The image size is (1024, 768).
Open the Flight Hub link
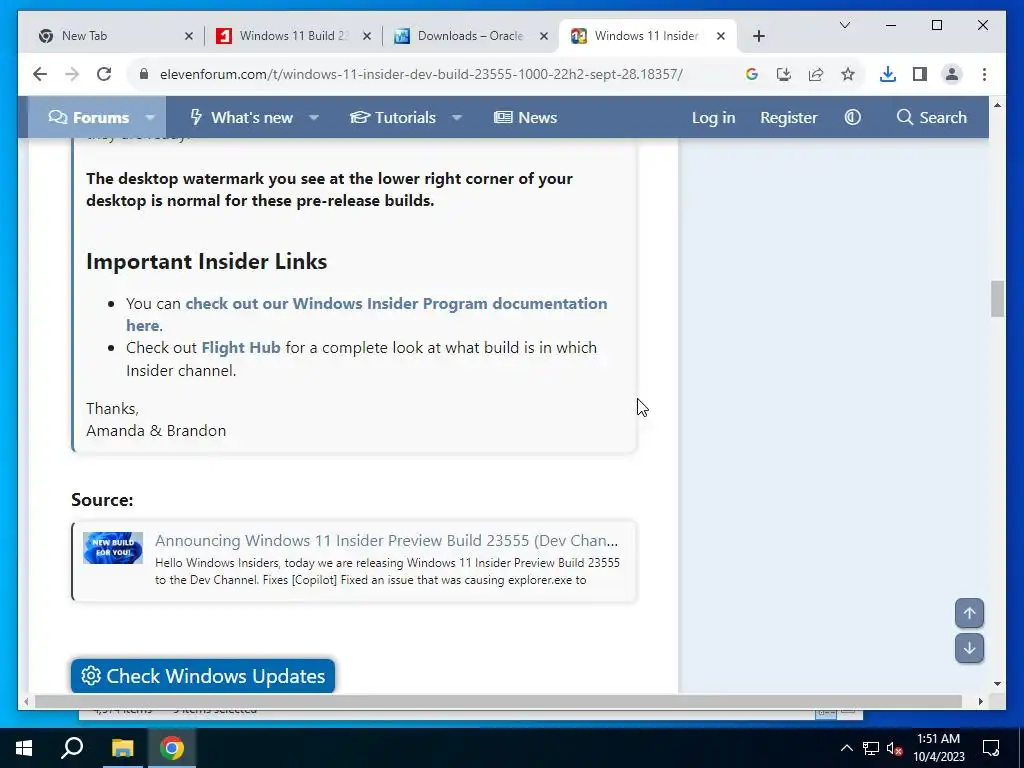[x=241, y=347]
